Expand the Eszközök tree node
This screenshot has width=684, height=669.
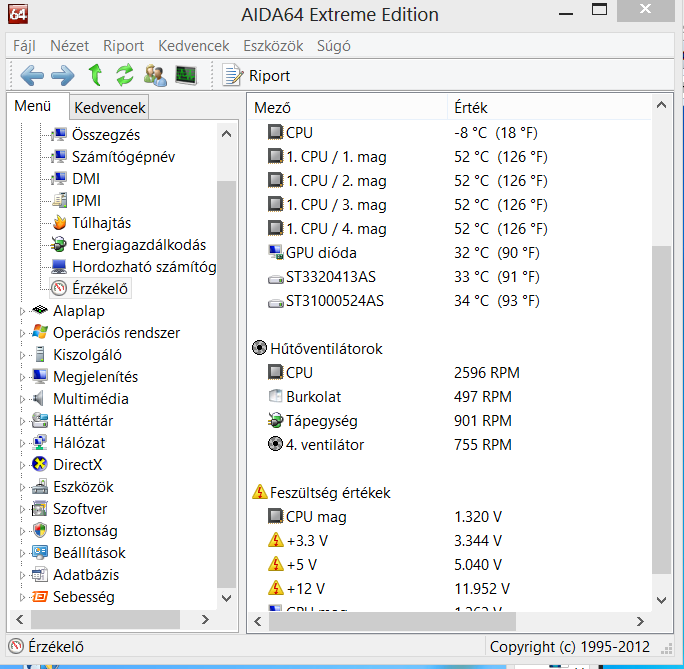click(22, 487)
